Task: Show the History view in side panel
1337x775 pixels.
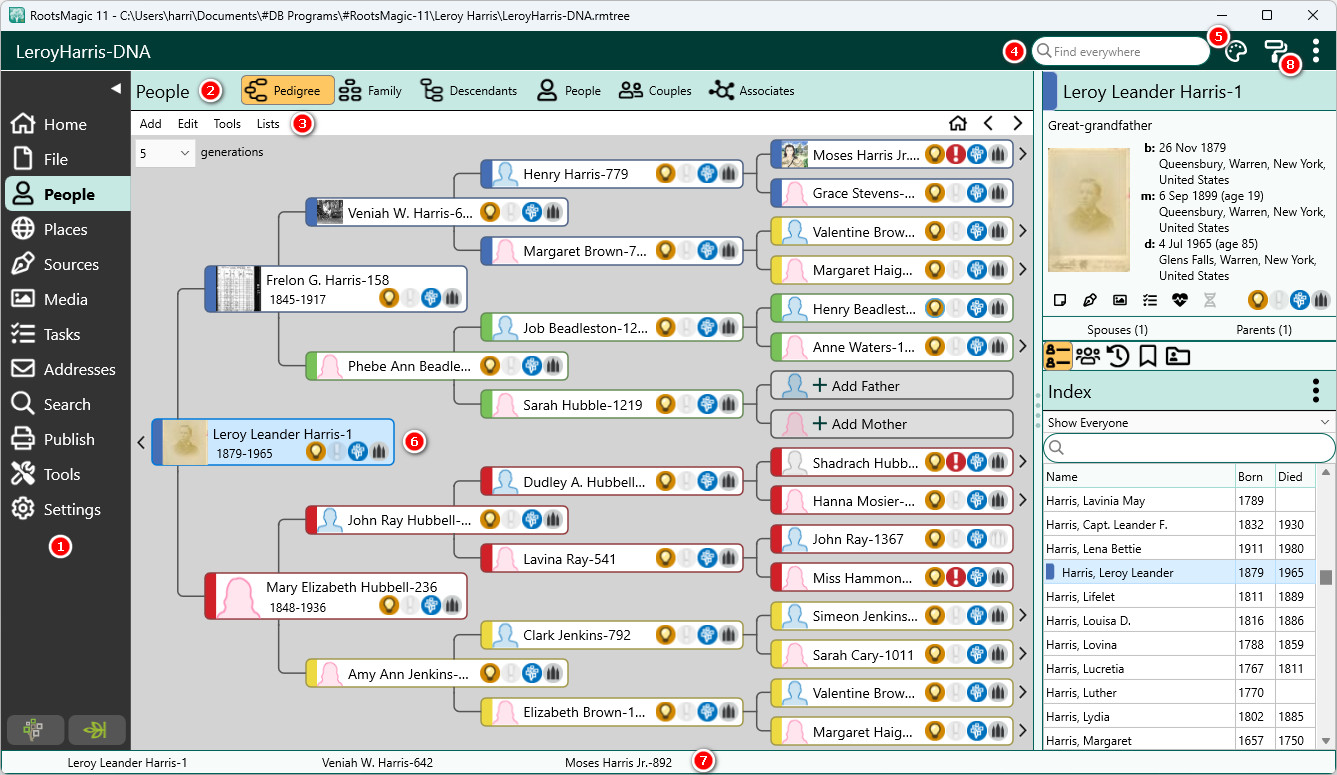Action: 1118,356
